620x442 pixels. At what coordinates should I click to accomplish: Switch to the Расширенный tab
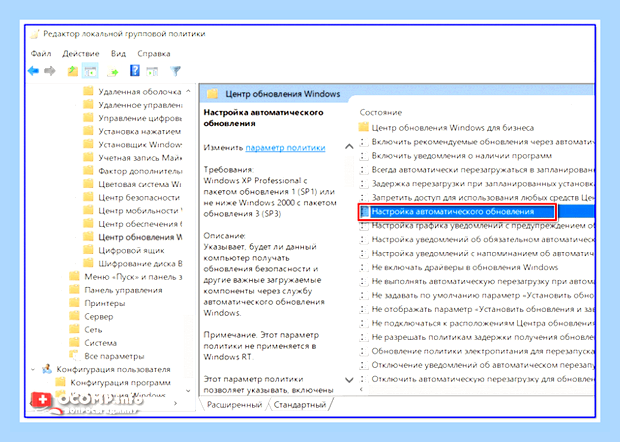tap(234, 405)
